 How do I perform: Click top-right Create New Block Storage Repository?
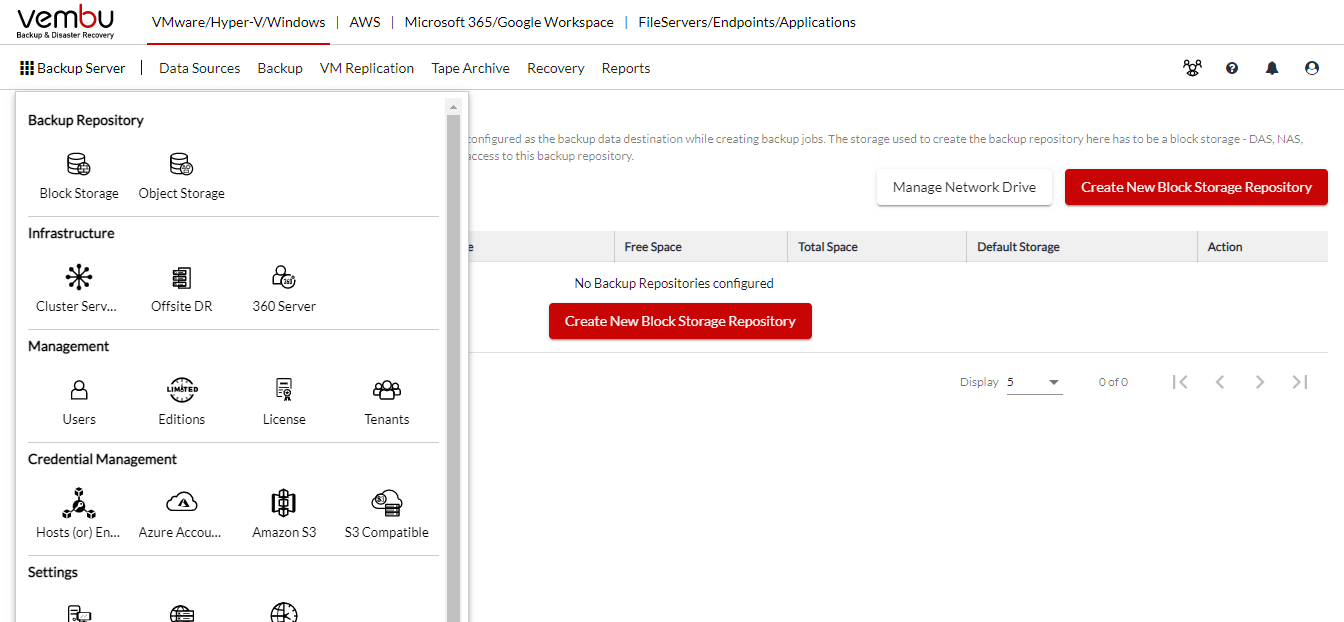1196,187
